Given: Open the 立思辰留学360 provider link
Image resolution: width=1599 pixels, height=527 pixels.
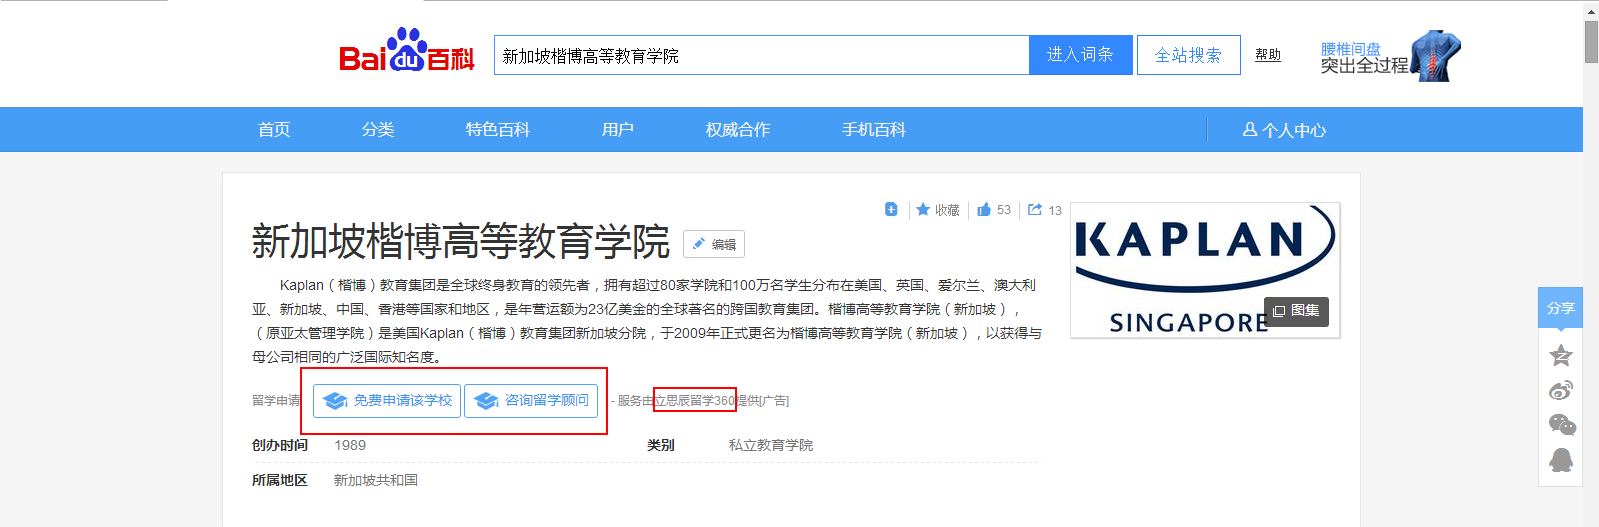Looking at the screenshot, I should point(695,401).
